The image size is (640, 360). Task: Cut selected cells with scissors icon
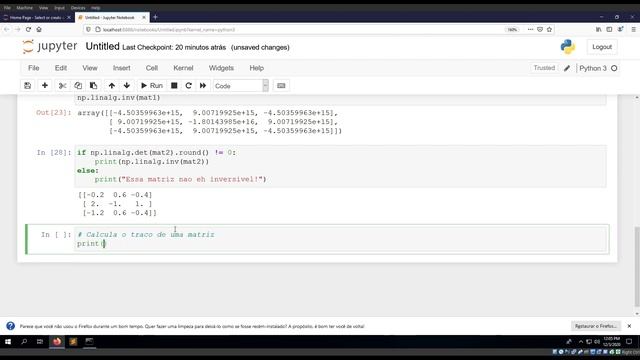pos(62,86)
